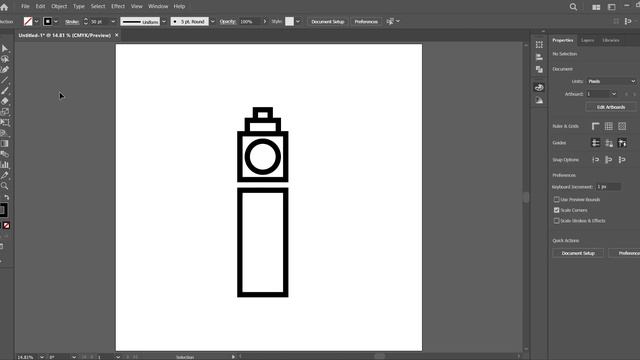Expand the opacity slider arrow
Viewport: 640px width, 360px height.
click(264, 21)
